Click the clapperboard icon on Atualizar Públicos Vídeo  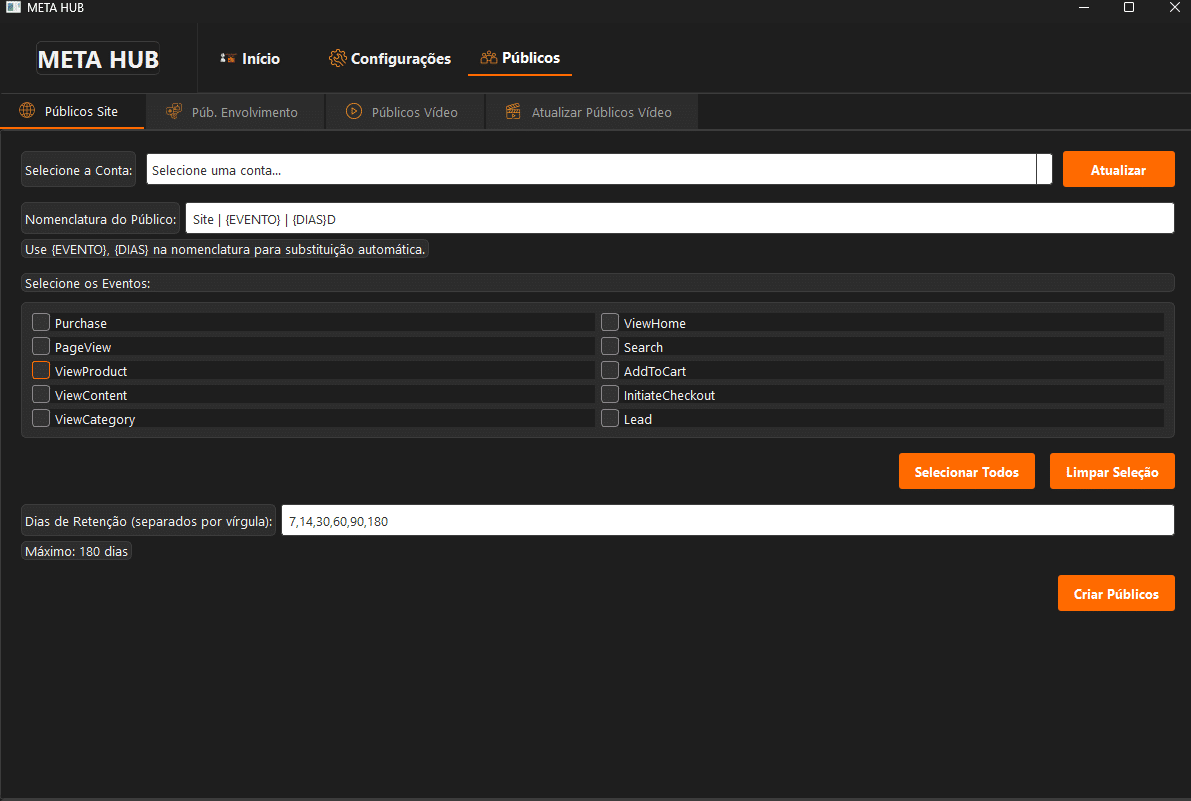click(x=513, y=112)
